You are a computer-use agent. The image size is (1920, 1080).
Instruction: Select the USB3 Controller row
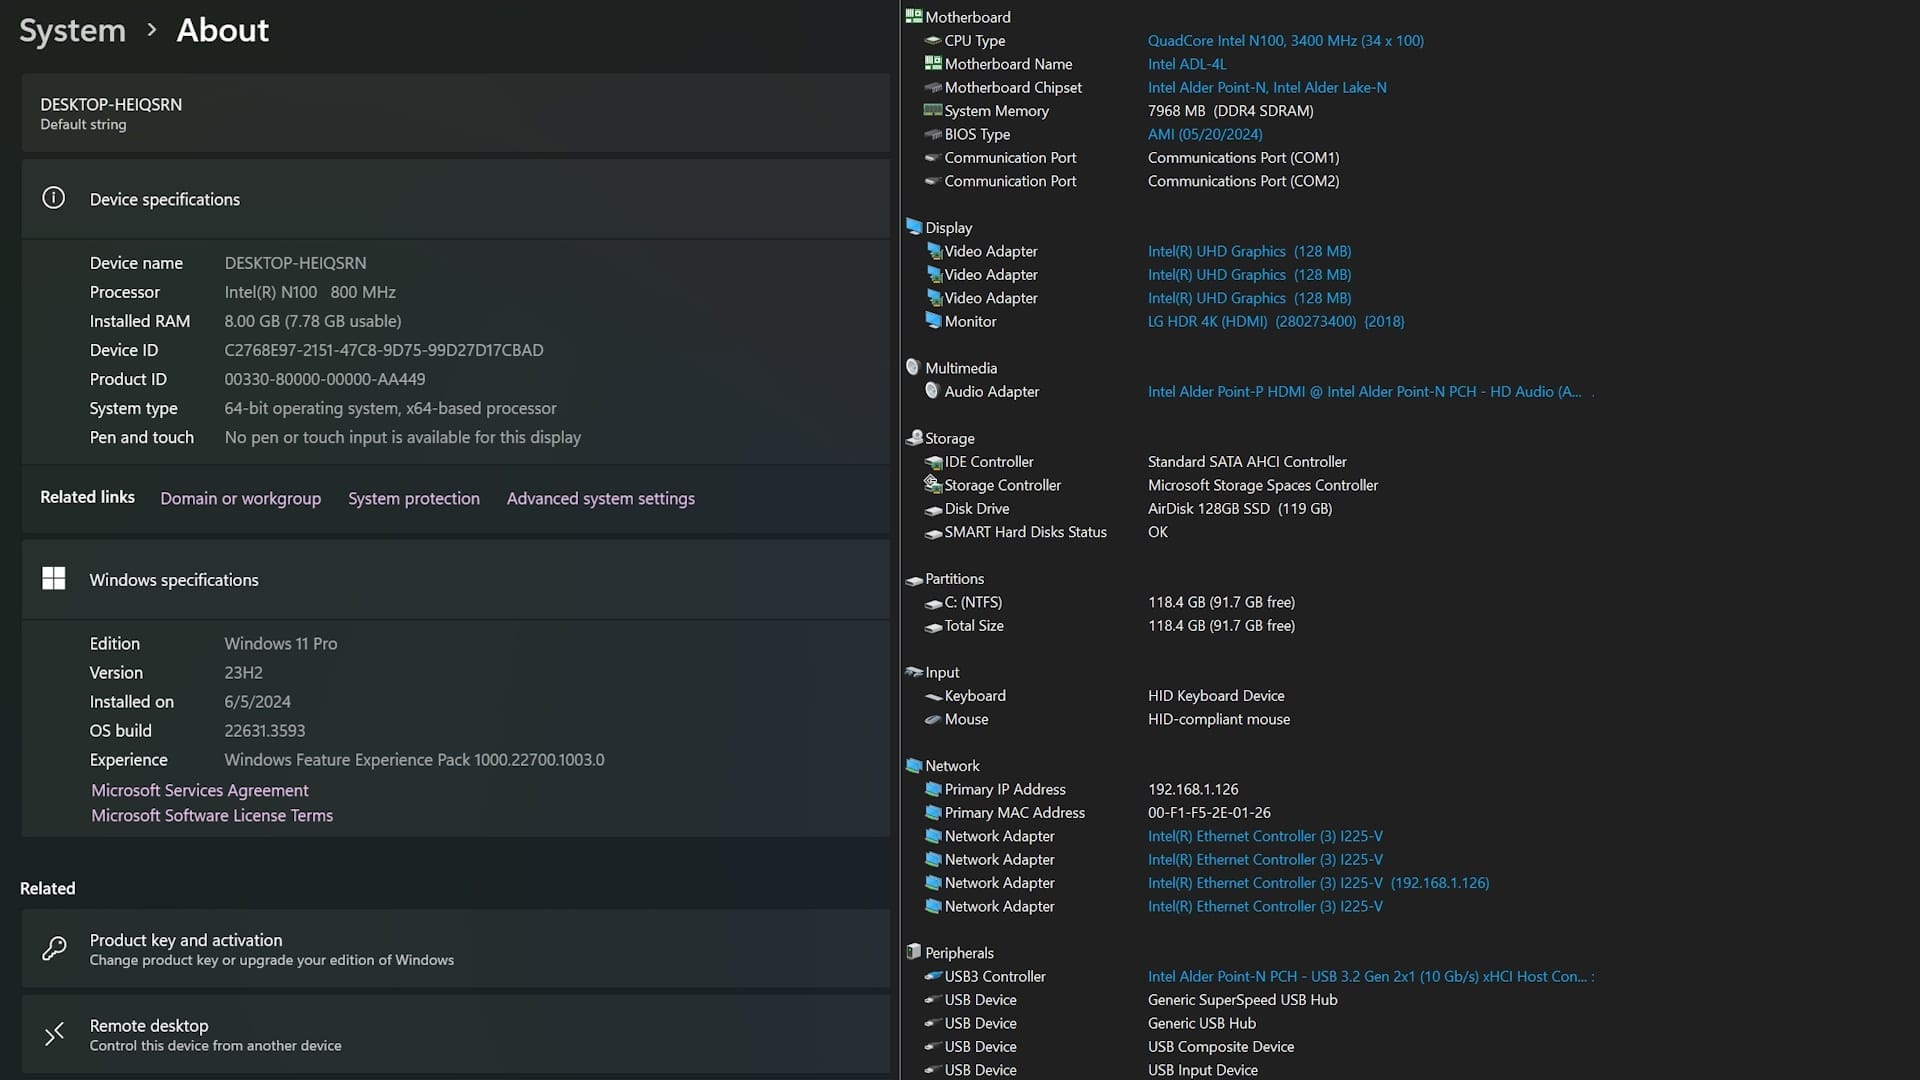click(x=995, y=976)
